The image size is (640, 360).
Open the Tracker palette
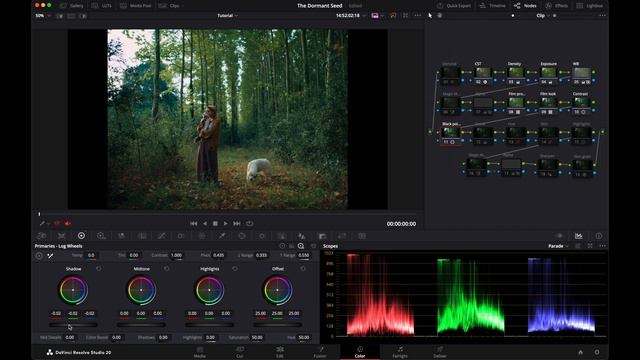(262, 236)
